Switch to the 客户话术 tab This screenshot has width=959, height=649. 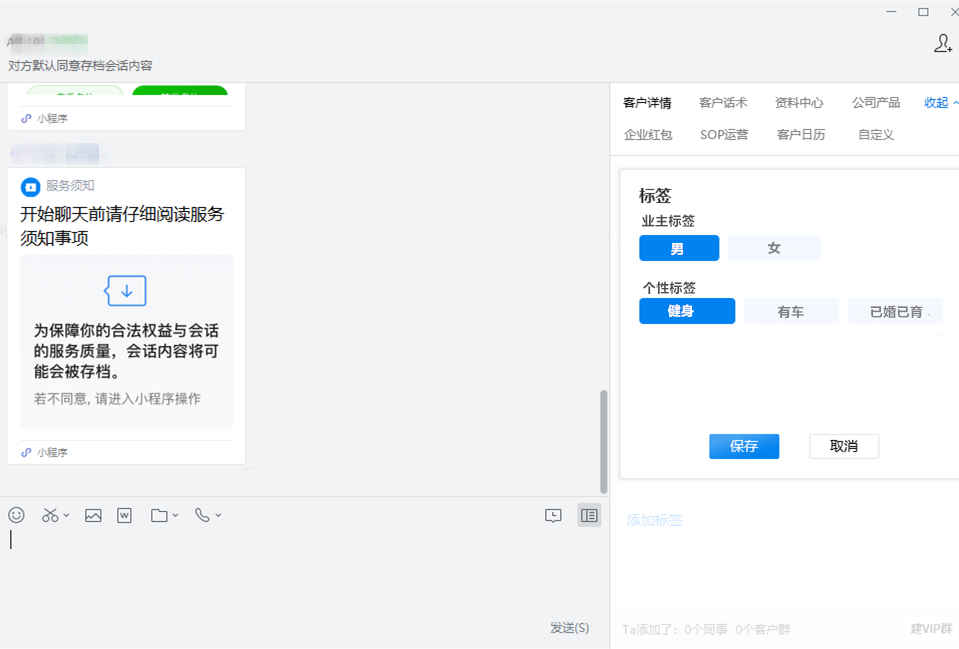coord(722,102)
